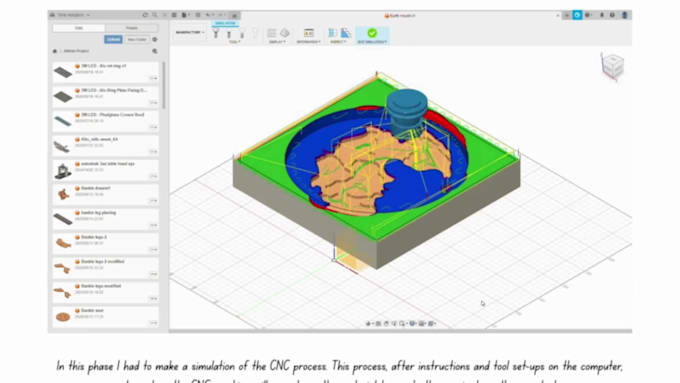Viewport: 680px width, 383px height.
Task: Select the drawer file in the list
Action: [x=105, y=194]
